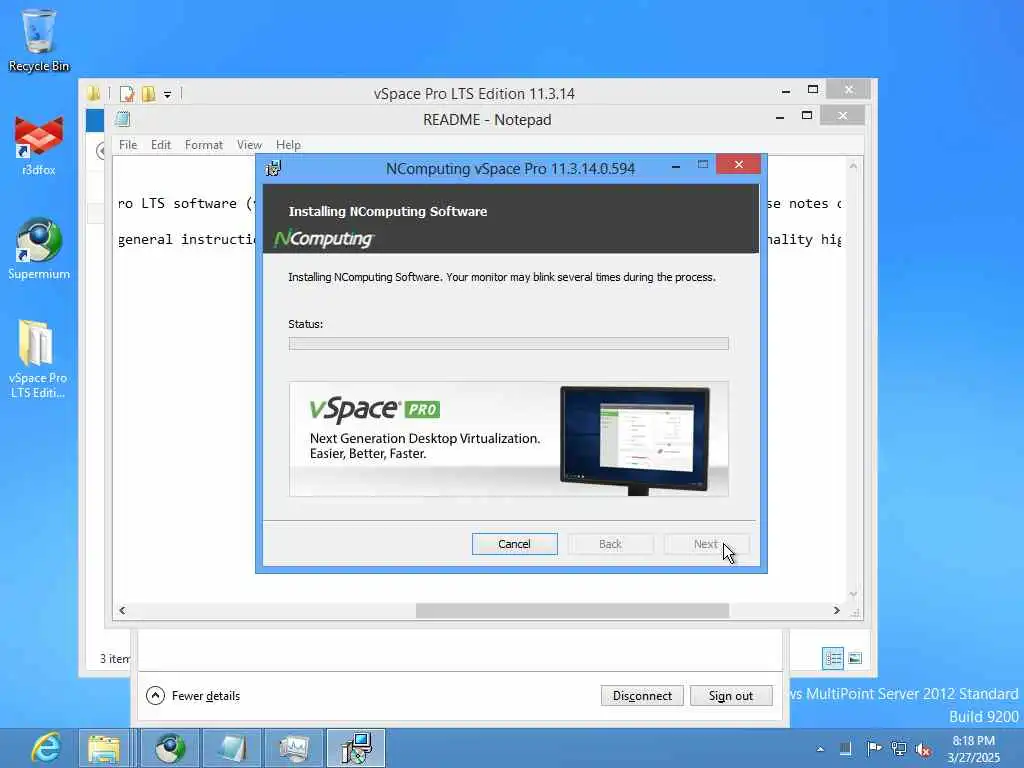Maximize the README Notepad window
The height and width of the screenshot is (768, 1024).
coord(807,116)
